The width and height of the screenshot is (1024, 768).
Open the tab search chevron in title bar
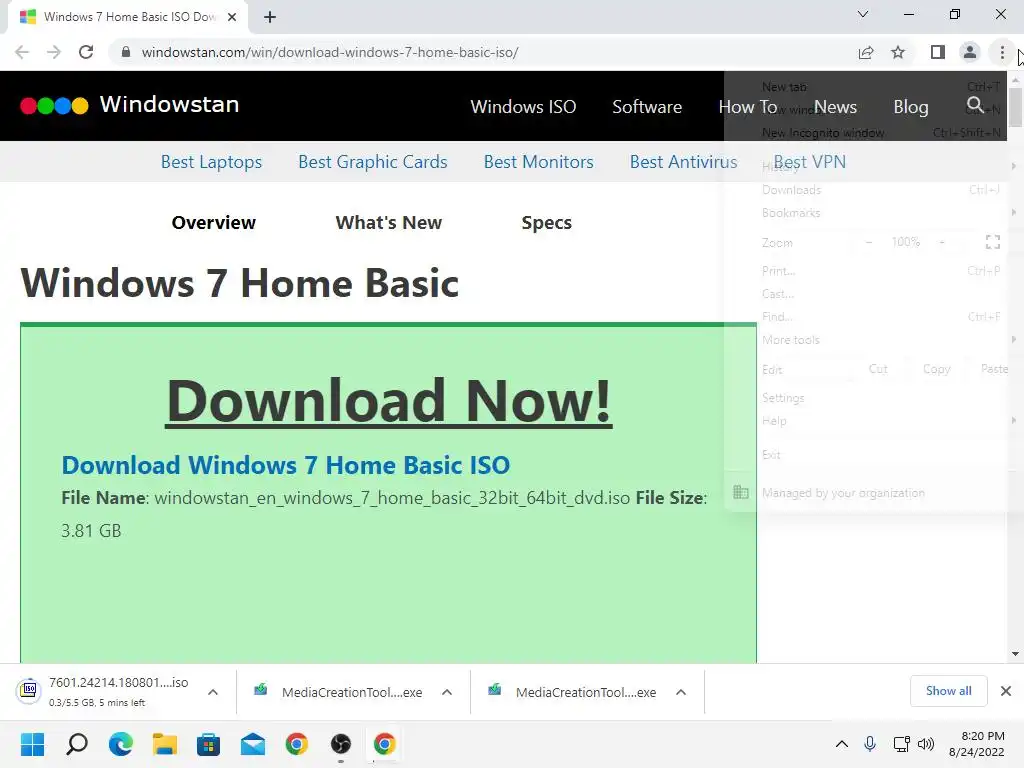click(x=863, y=14)
